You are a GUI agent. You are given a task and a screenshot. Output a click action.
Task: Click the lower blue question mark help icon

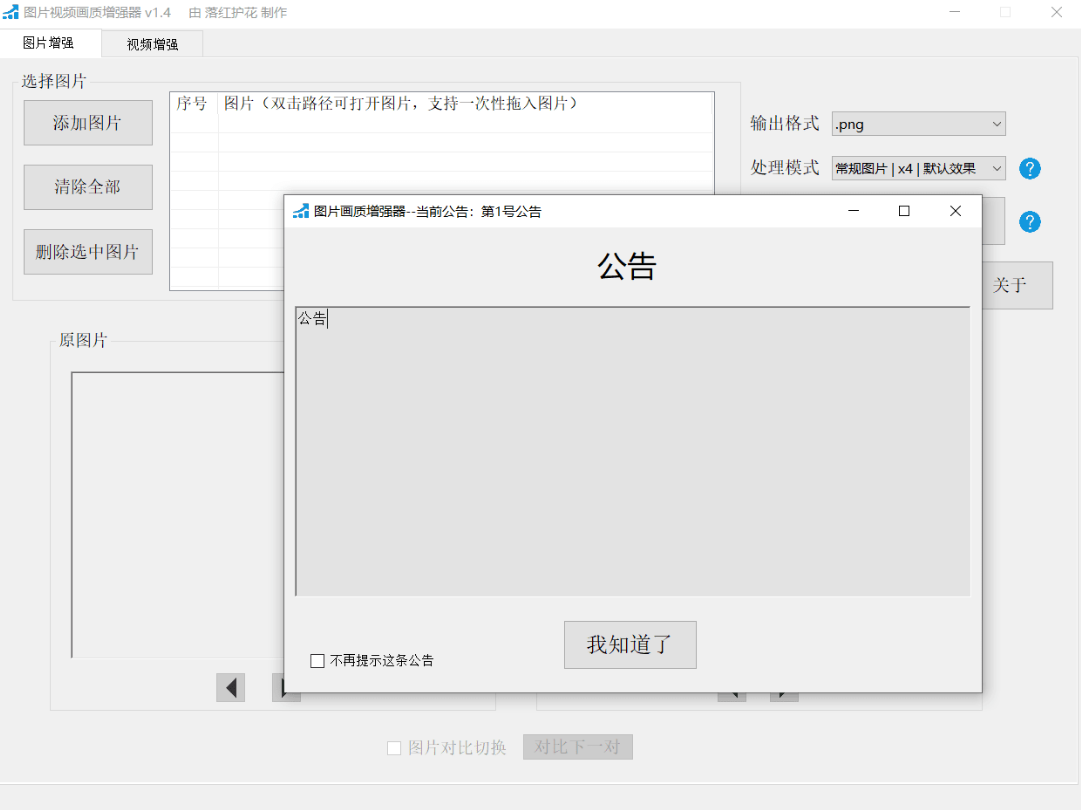point(1030,221)
